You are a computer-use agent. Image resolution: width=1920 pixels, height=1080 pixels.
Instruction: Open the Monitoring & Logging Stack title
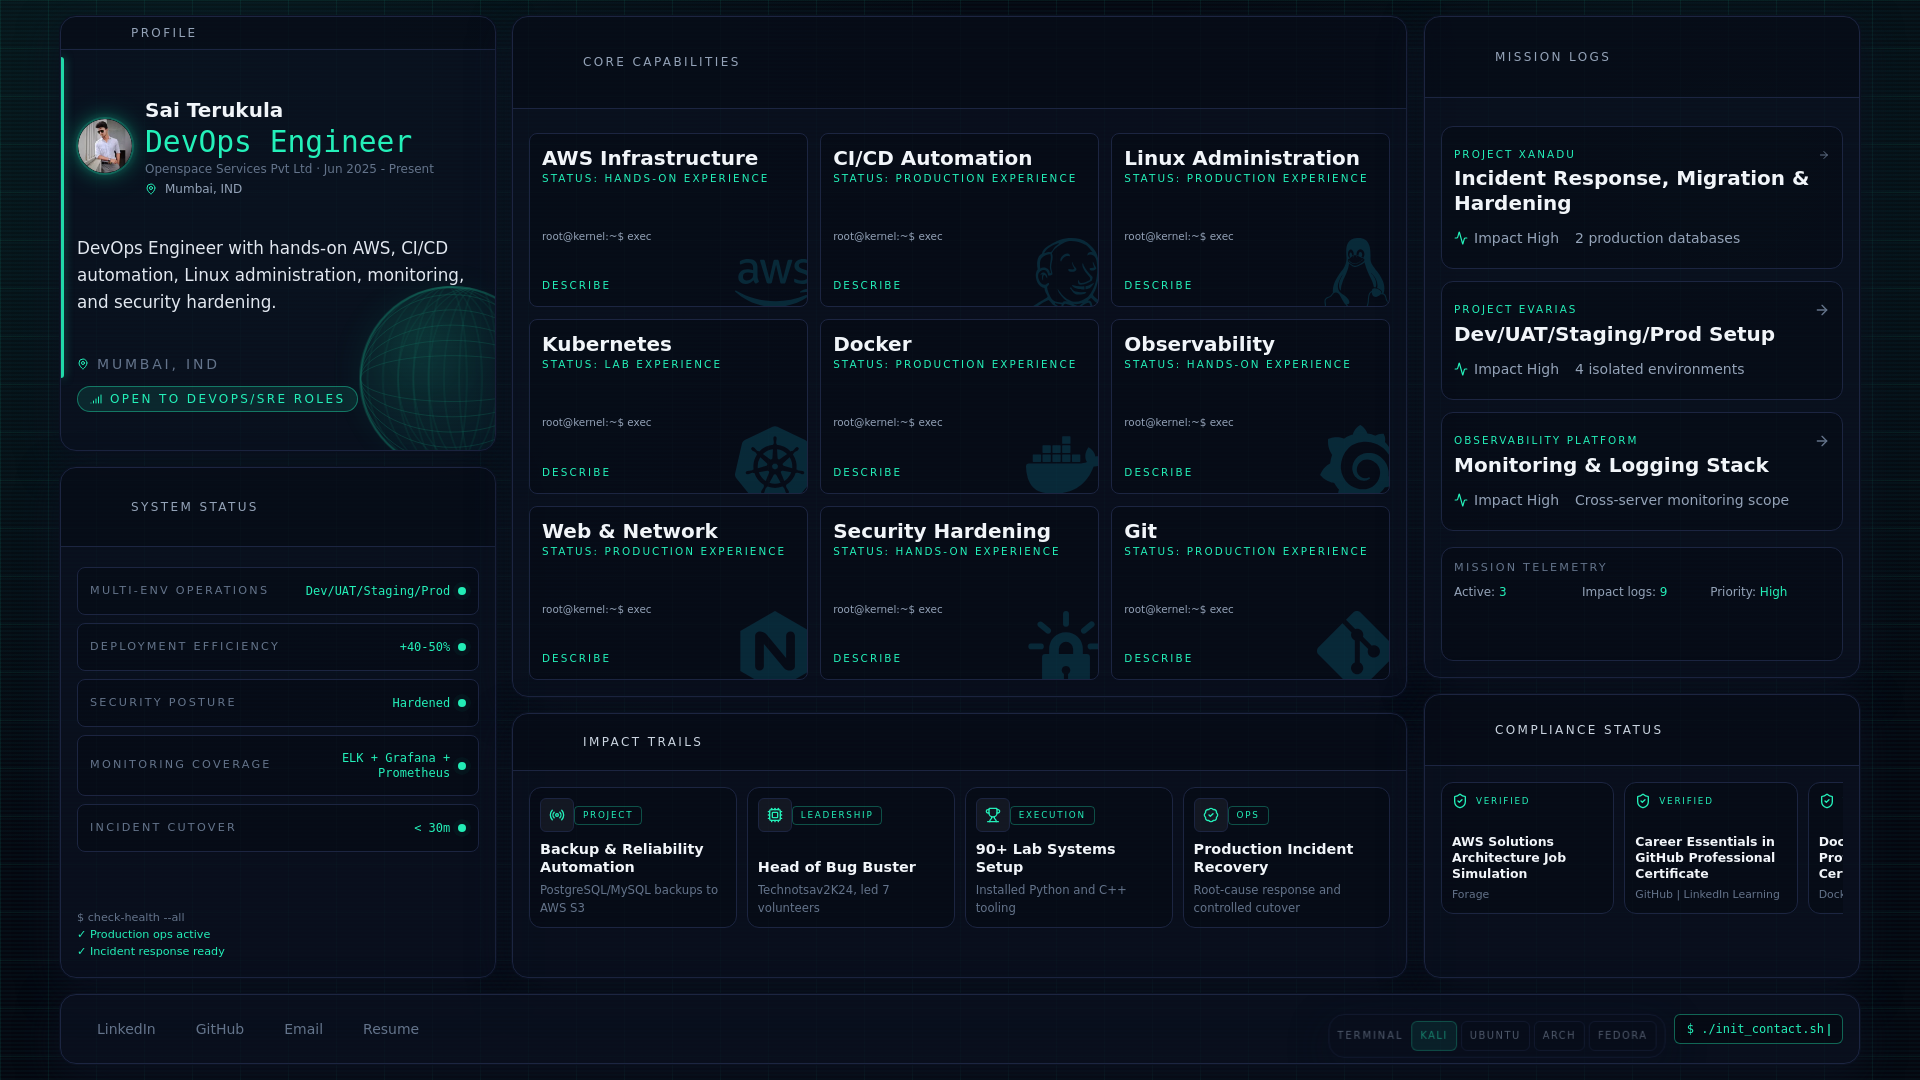[x=1611, y=466]
